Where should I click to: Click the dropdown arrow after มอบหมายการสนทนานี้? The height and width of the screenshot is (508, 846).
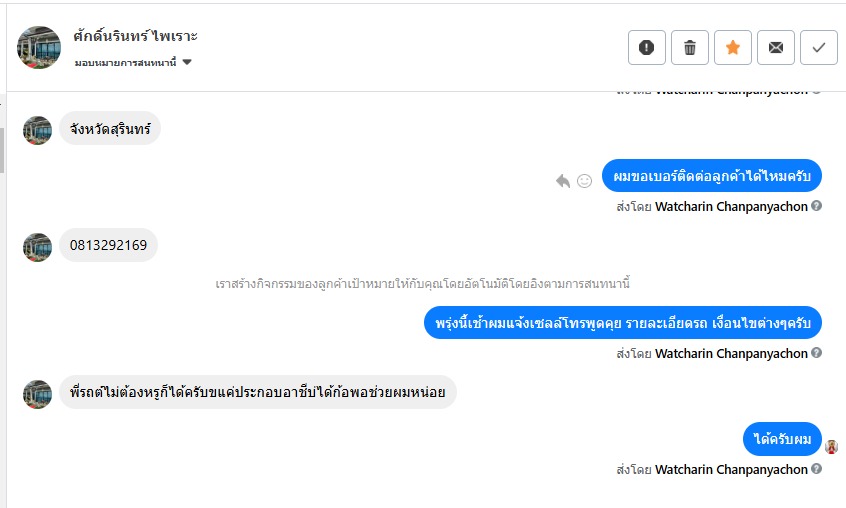click(x=187, y=63)
